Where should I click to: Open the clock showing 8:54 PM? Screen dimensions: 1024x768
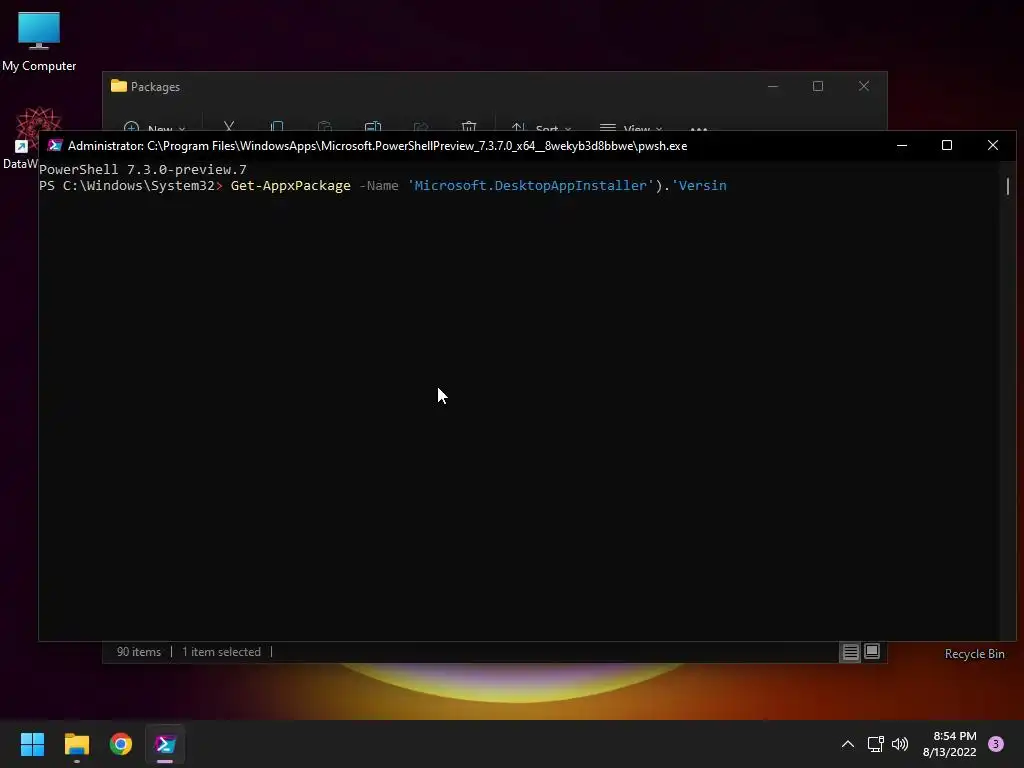pyautogui.click(x=955, y=736)
